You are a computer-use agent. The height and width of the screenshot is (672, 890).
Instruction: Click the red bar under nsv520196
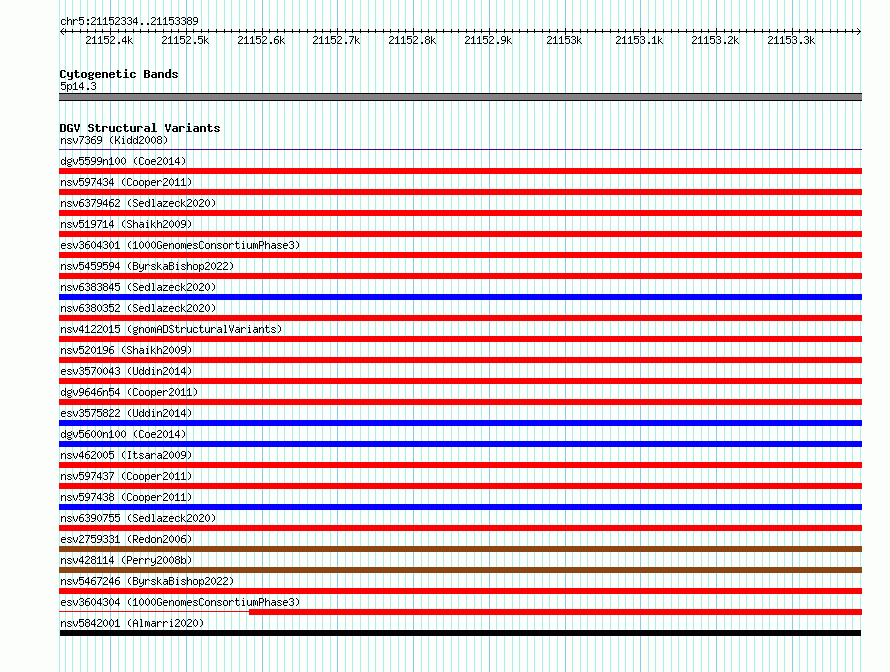pos(460,360)
